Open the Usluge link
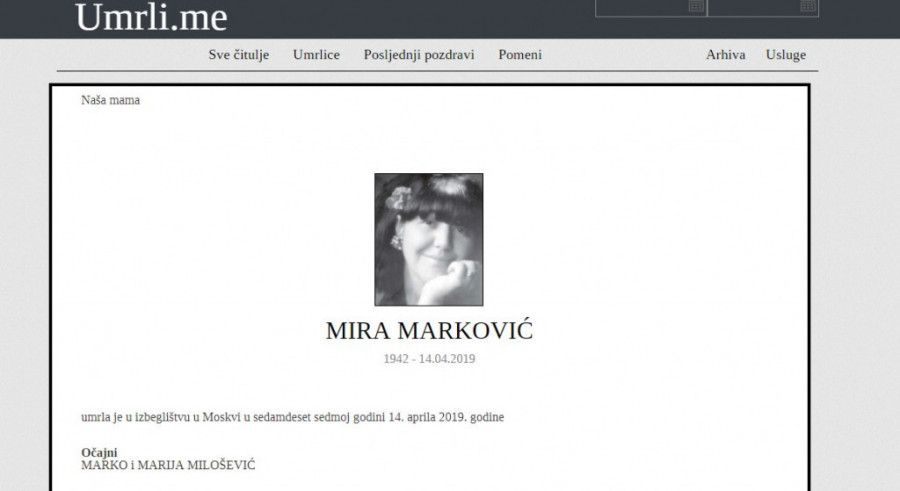The image size is (900, 491). [x=786, y=55]
